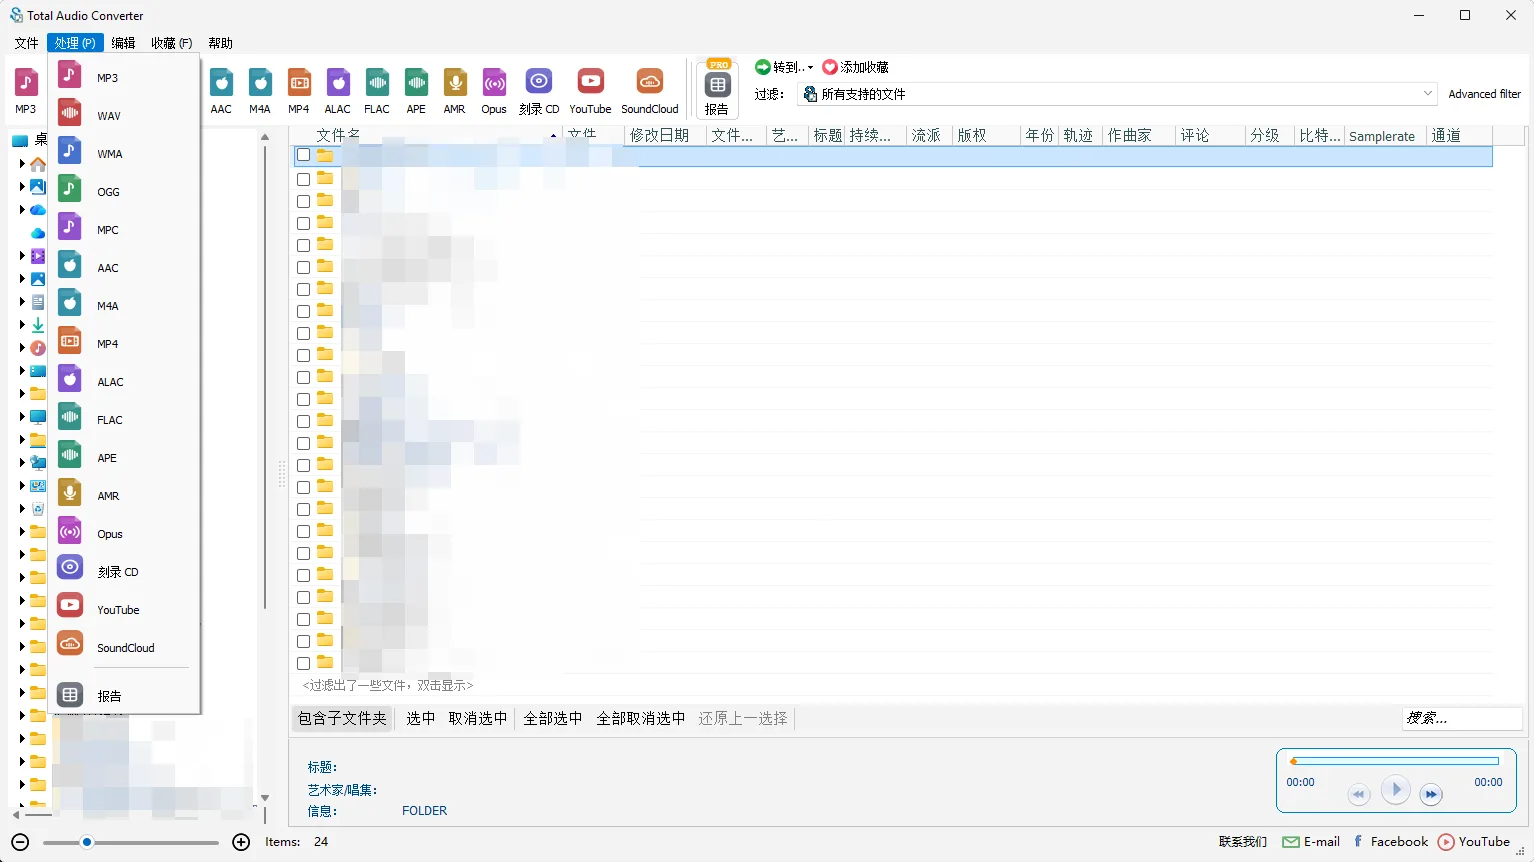Click the Opus icon in dropdown menu
1534x862 pixels.
pyautogui.click(x=70, y=531)
